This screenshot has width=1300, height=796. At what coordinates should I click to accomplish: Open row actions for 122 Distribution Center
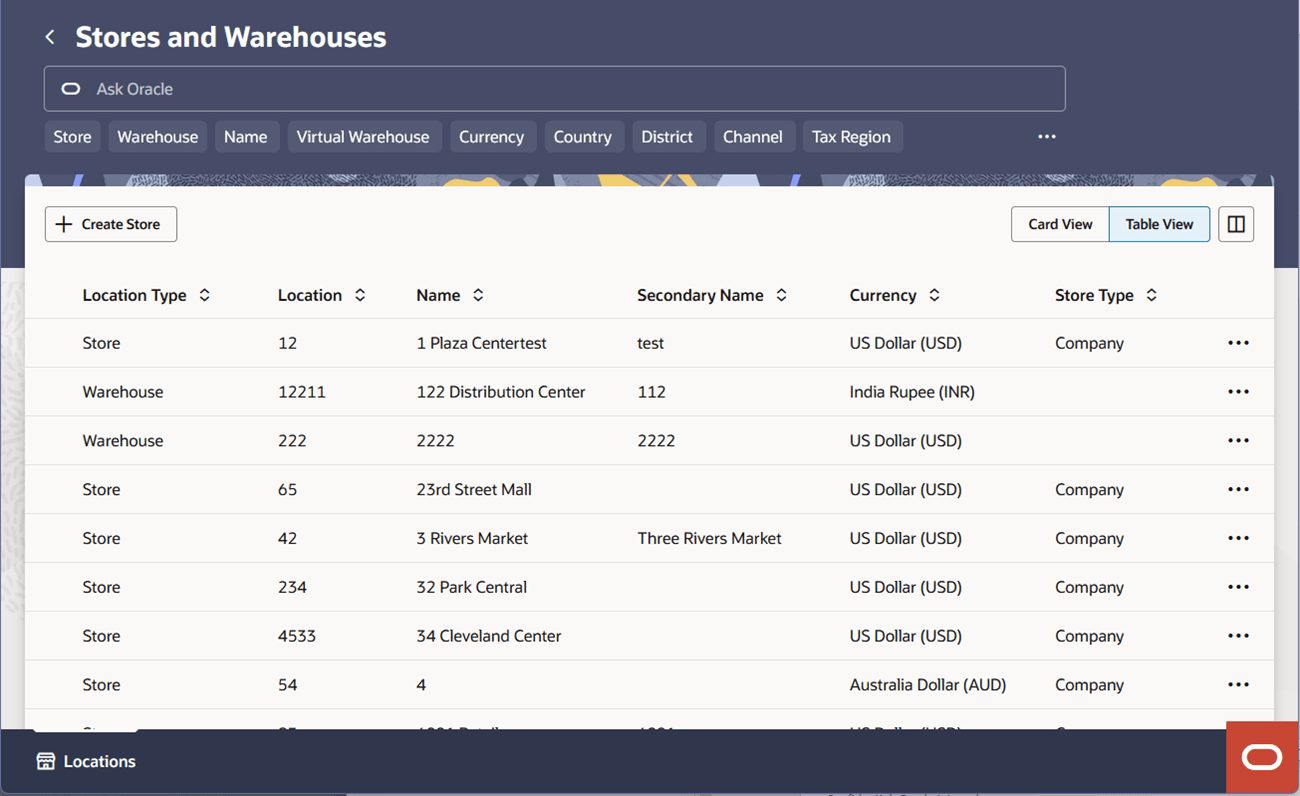click(1238, 391)
